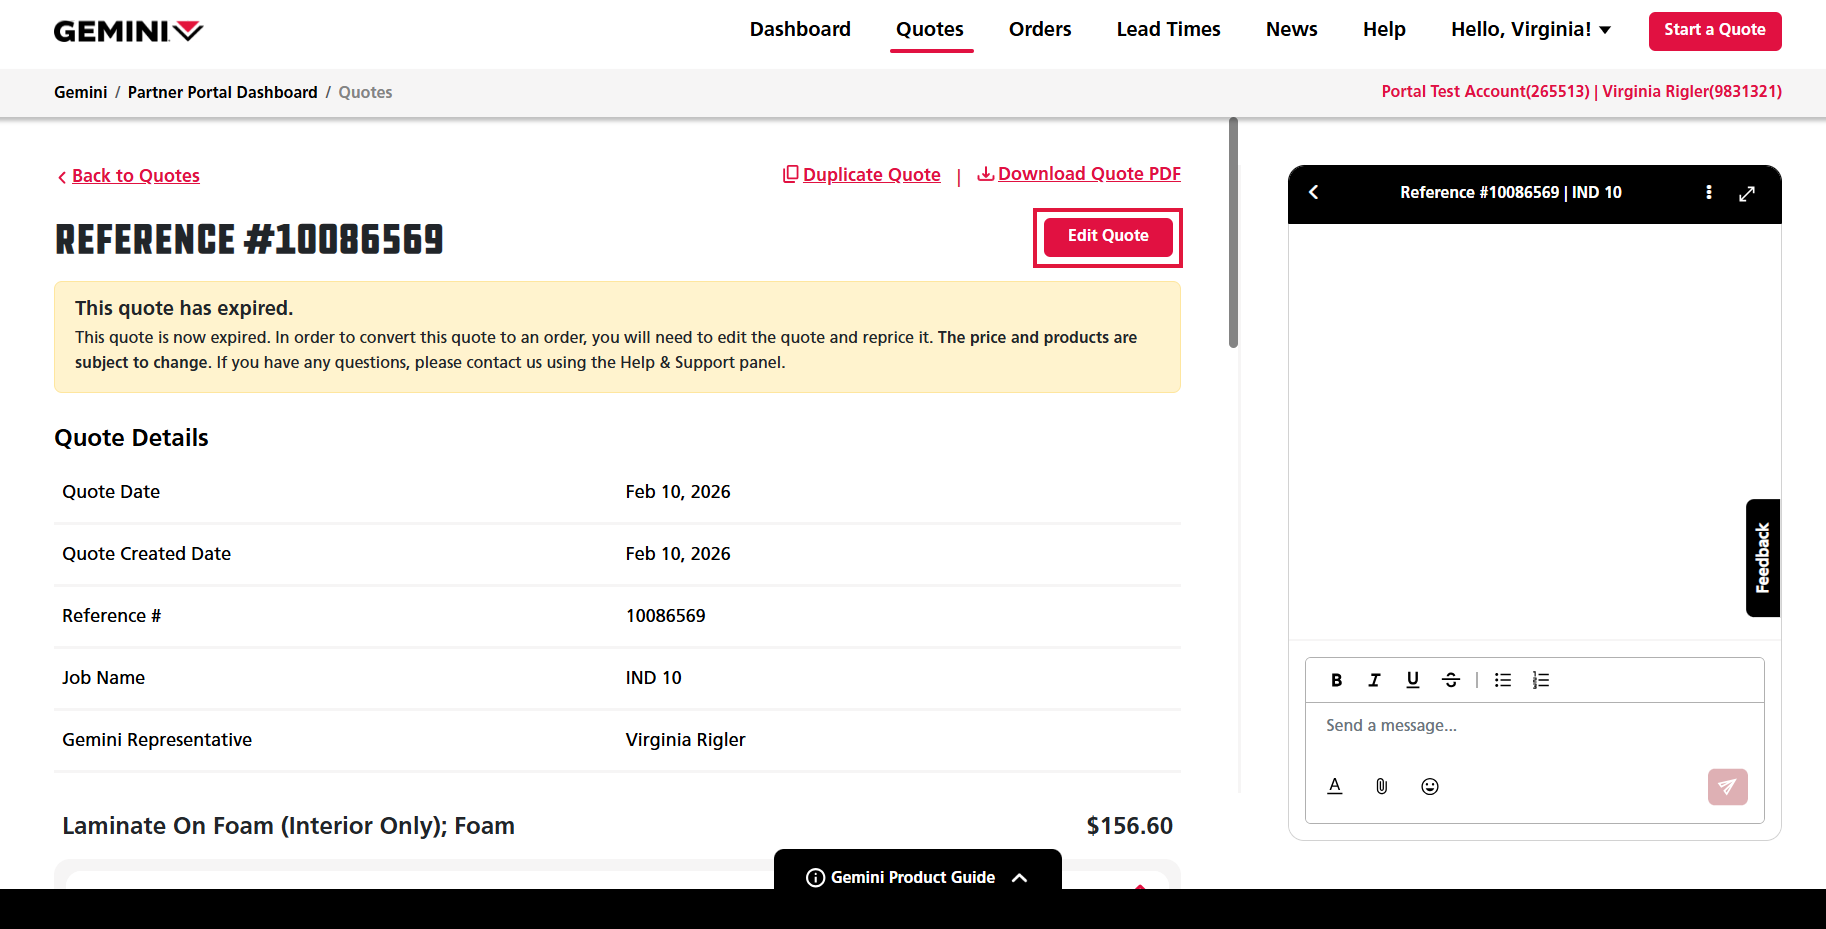
Task: Toggle italic formatting in message editor
Action: click(1374, 680)
